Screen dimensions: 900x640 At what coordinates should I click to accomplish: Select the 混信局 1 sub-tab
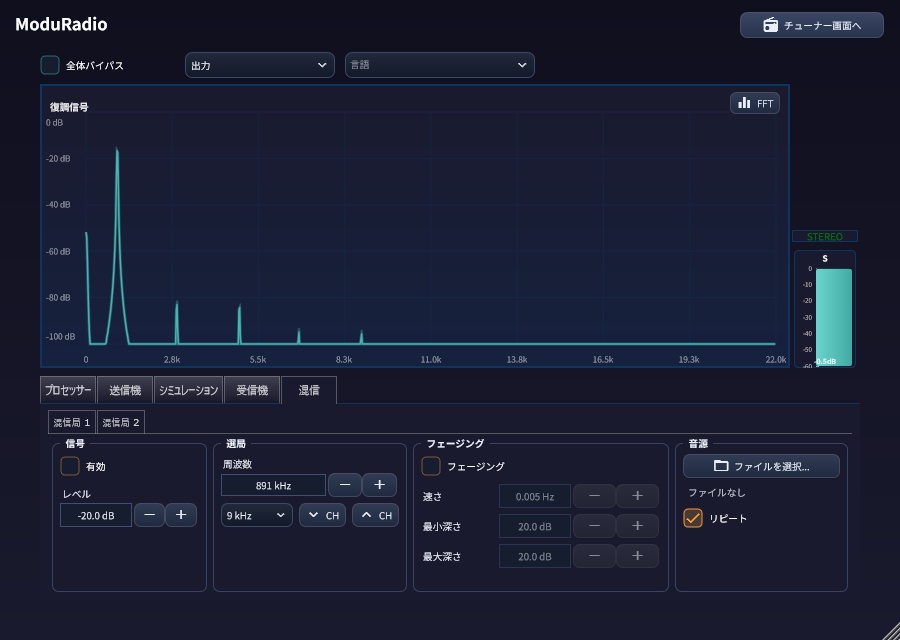click(x=72, y=422)
